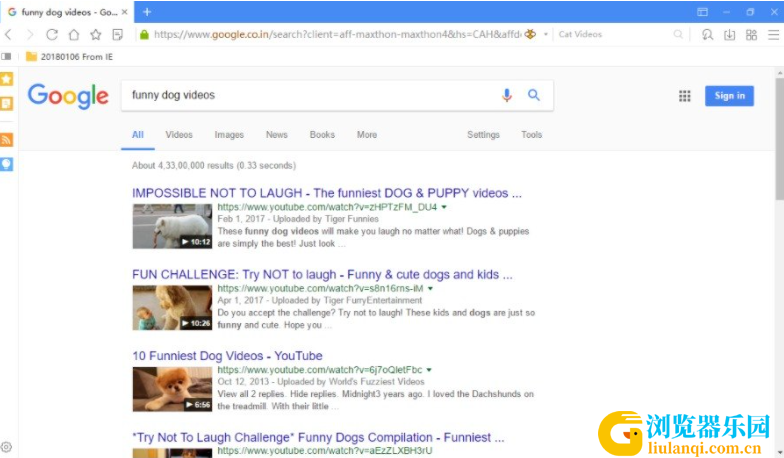Open IMPOSSIBLE NOT TO LAUGH result link
This screenshot has height=458, width=784.
[x=327, y=193]
